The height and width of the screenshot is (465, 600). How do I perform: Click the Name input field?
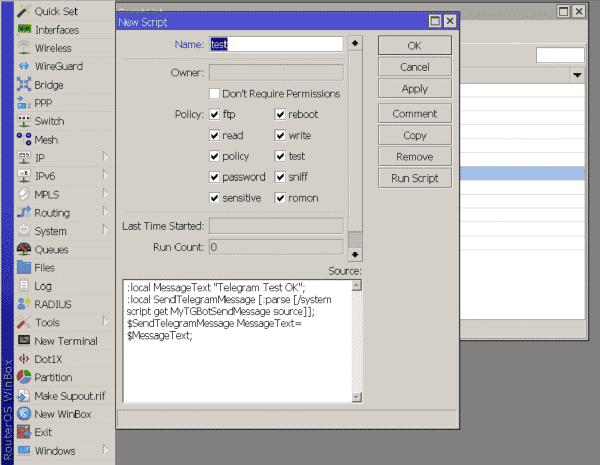(276, 44)
